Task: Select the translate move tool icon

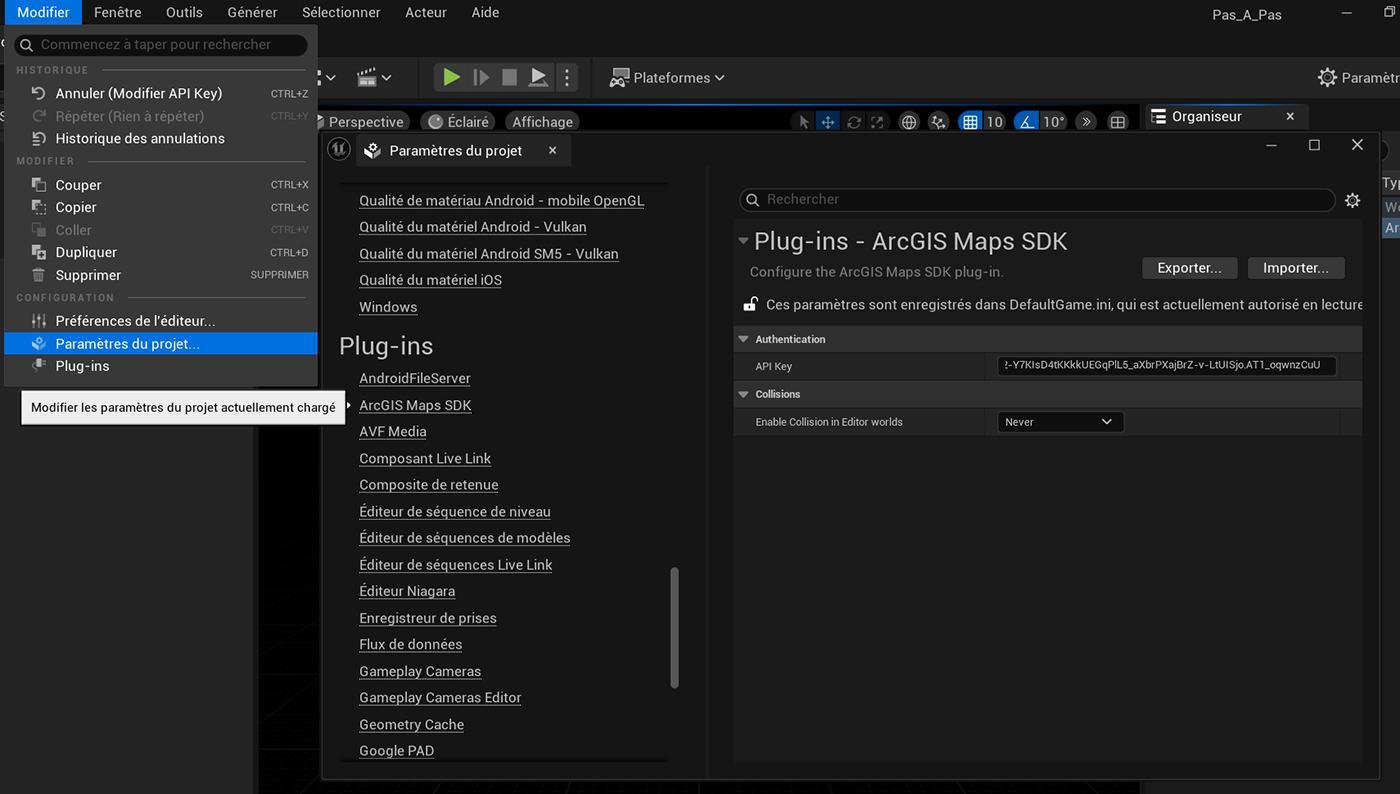Action: pyautogui.click(x=828, y=122)
